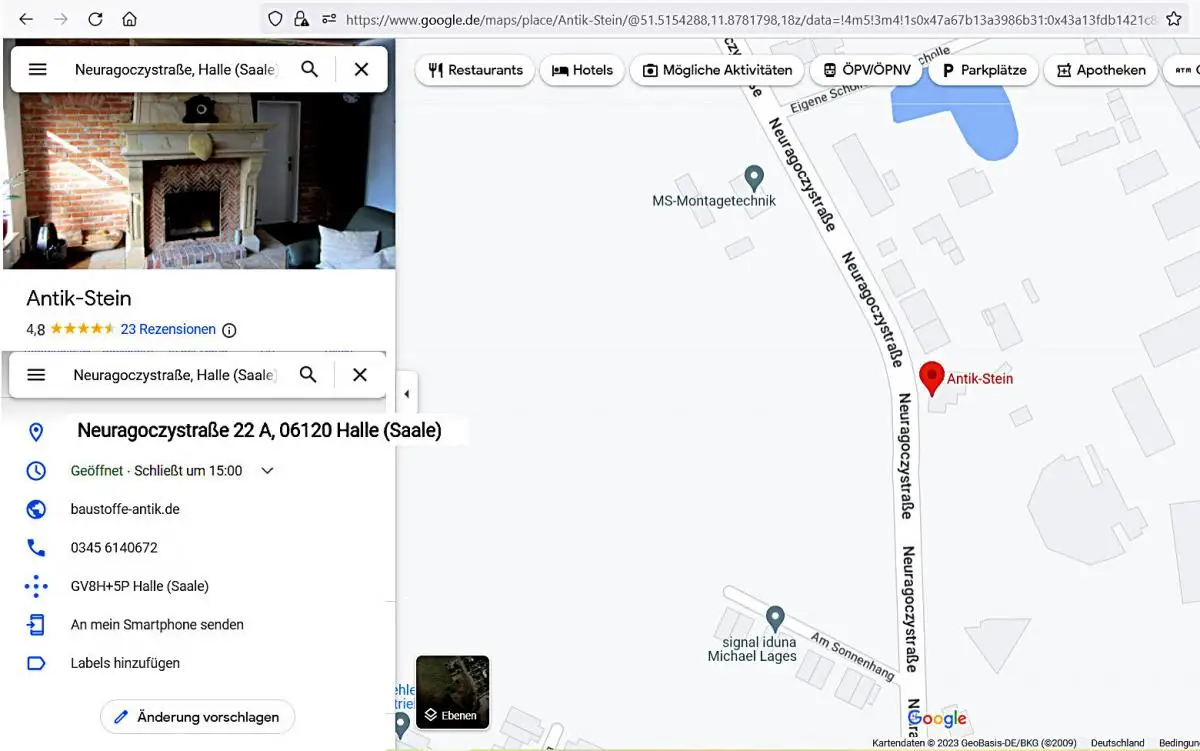This screenshot has width=1200, height=751.
Task: Visit the baustoffe-antik.de website link
Action: click(x=125, y=509)
